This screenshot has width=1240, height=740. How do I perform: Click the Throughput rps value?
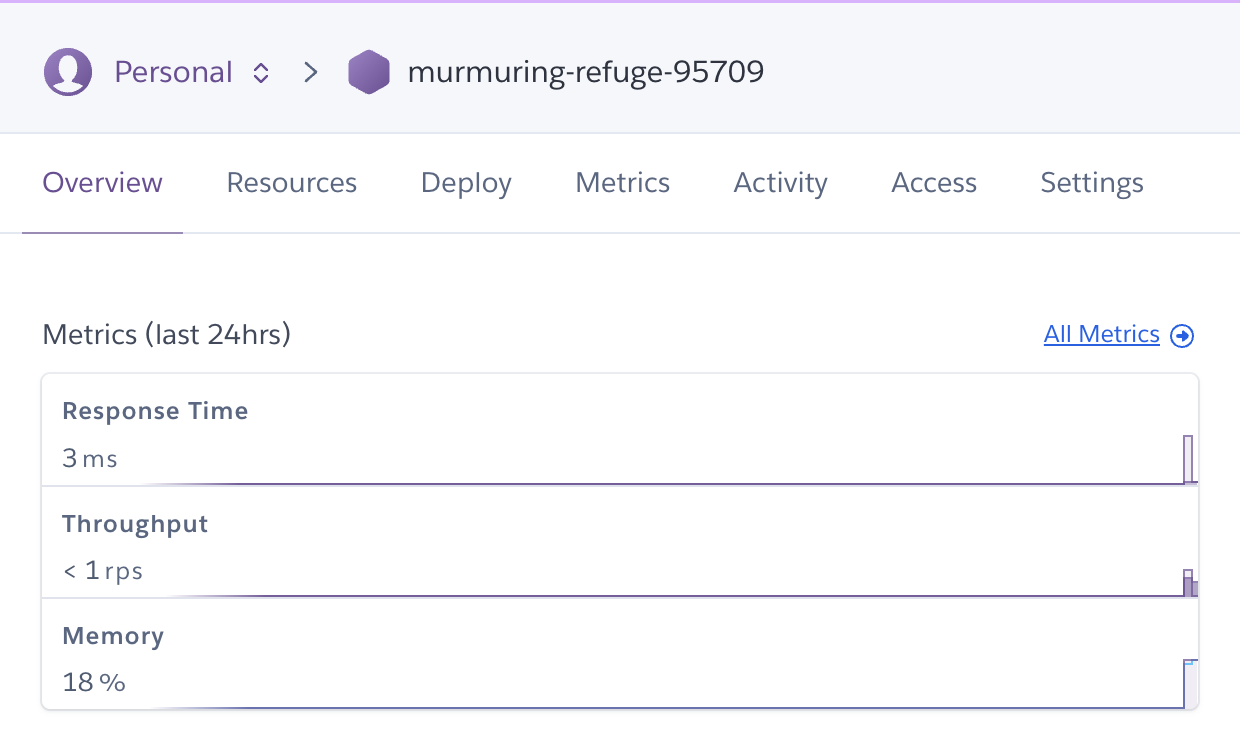point(103,570)
